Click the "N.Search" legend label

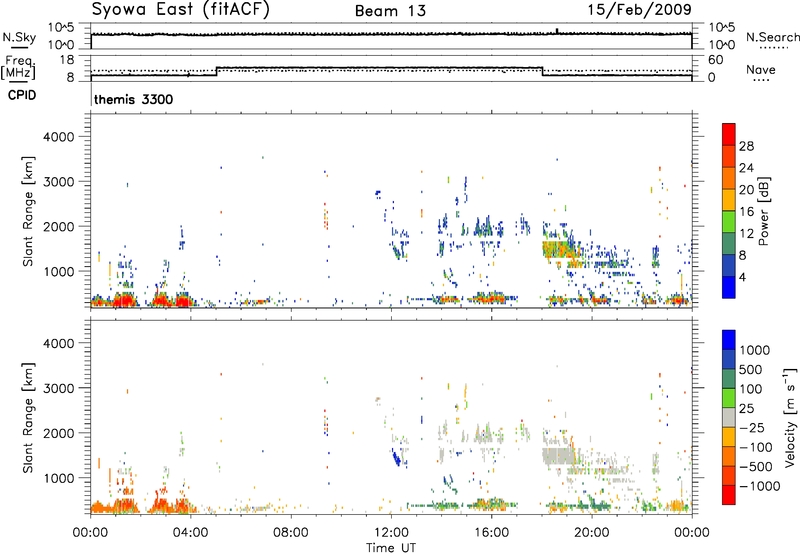(773, 37)
